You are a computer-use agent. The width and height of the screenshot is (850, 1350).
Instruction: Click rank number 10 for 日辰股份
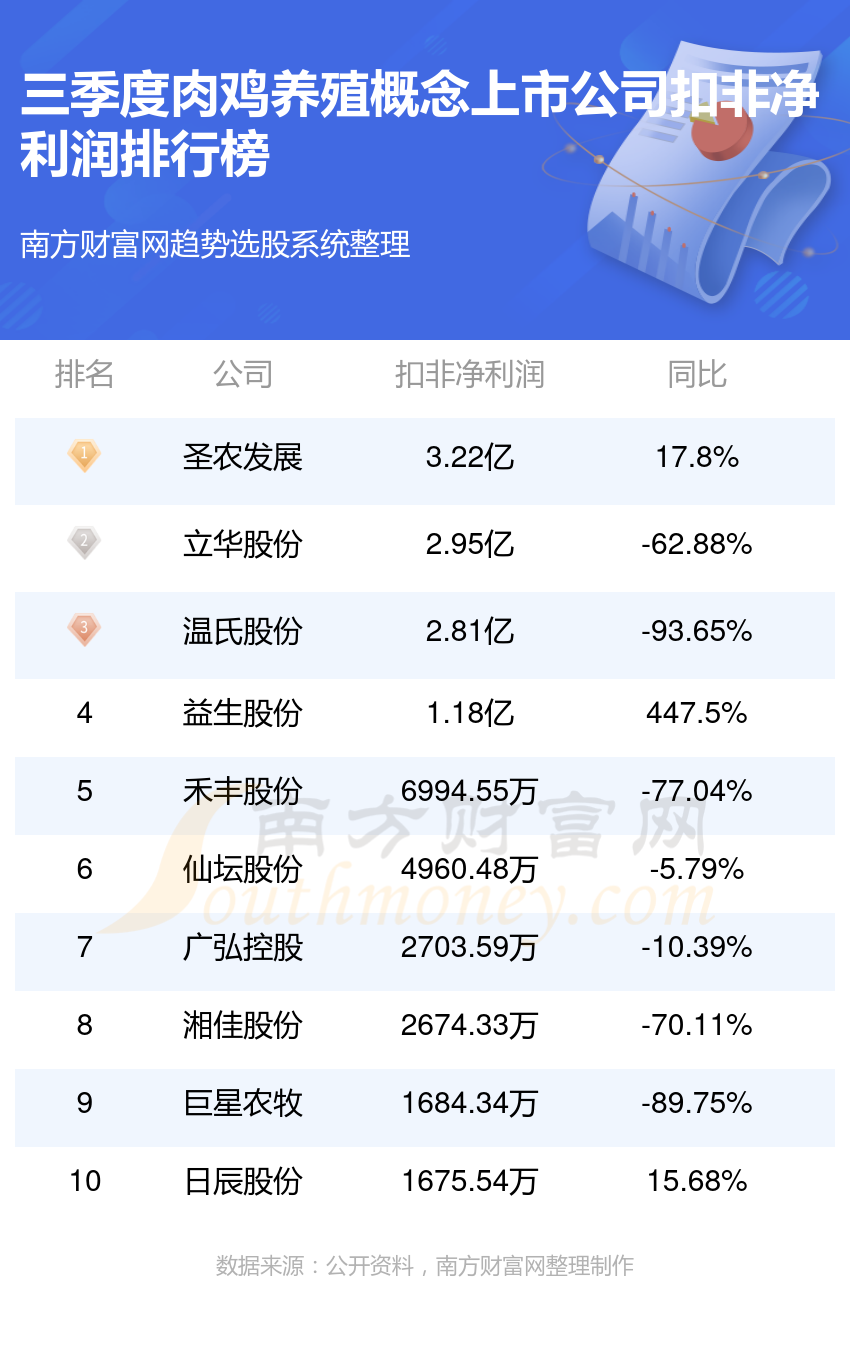(x=85, y=1181)
